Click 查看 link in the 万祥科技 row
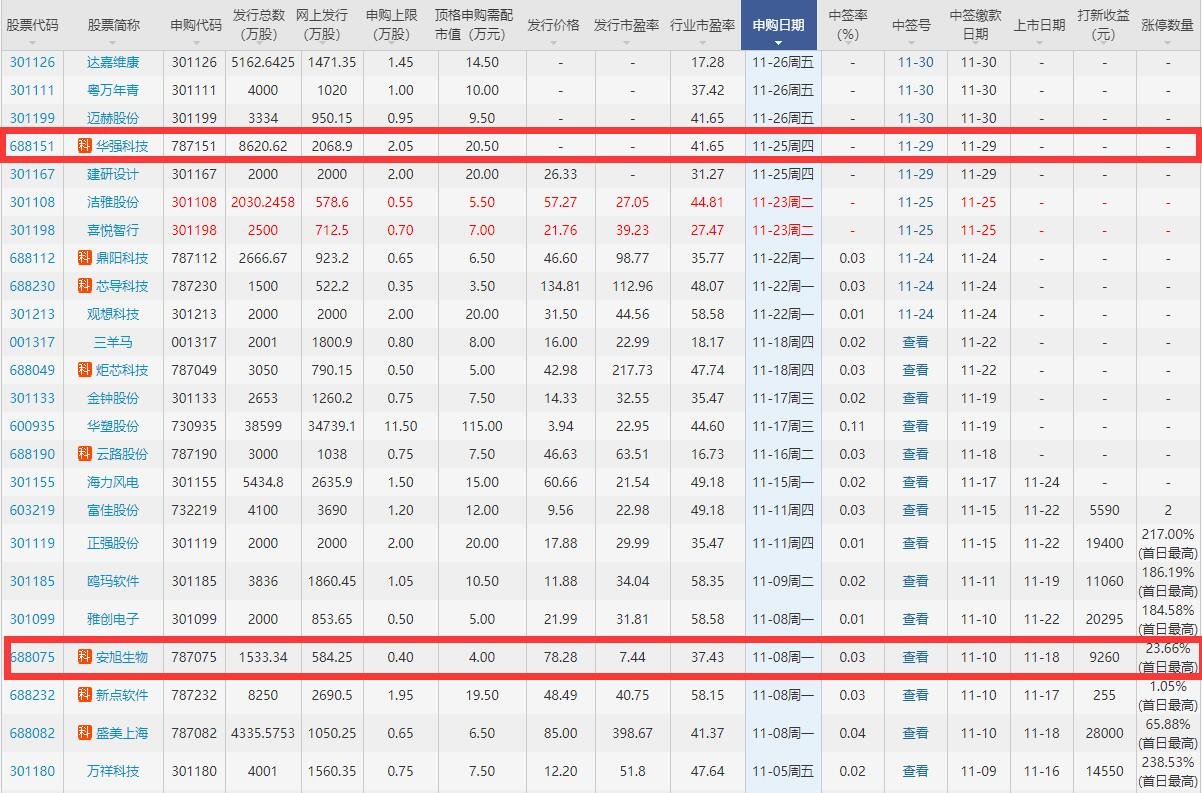Screen dimensions: 1202x793 pos(915,771)
